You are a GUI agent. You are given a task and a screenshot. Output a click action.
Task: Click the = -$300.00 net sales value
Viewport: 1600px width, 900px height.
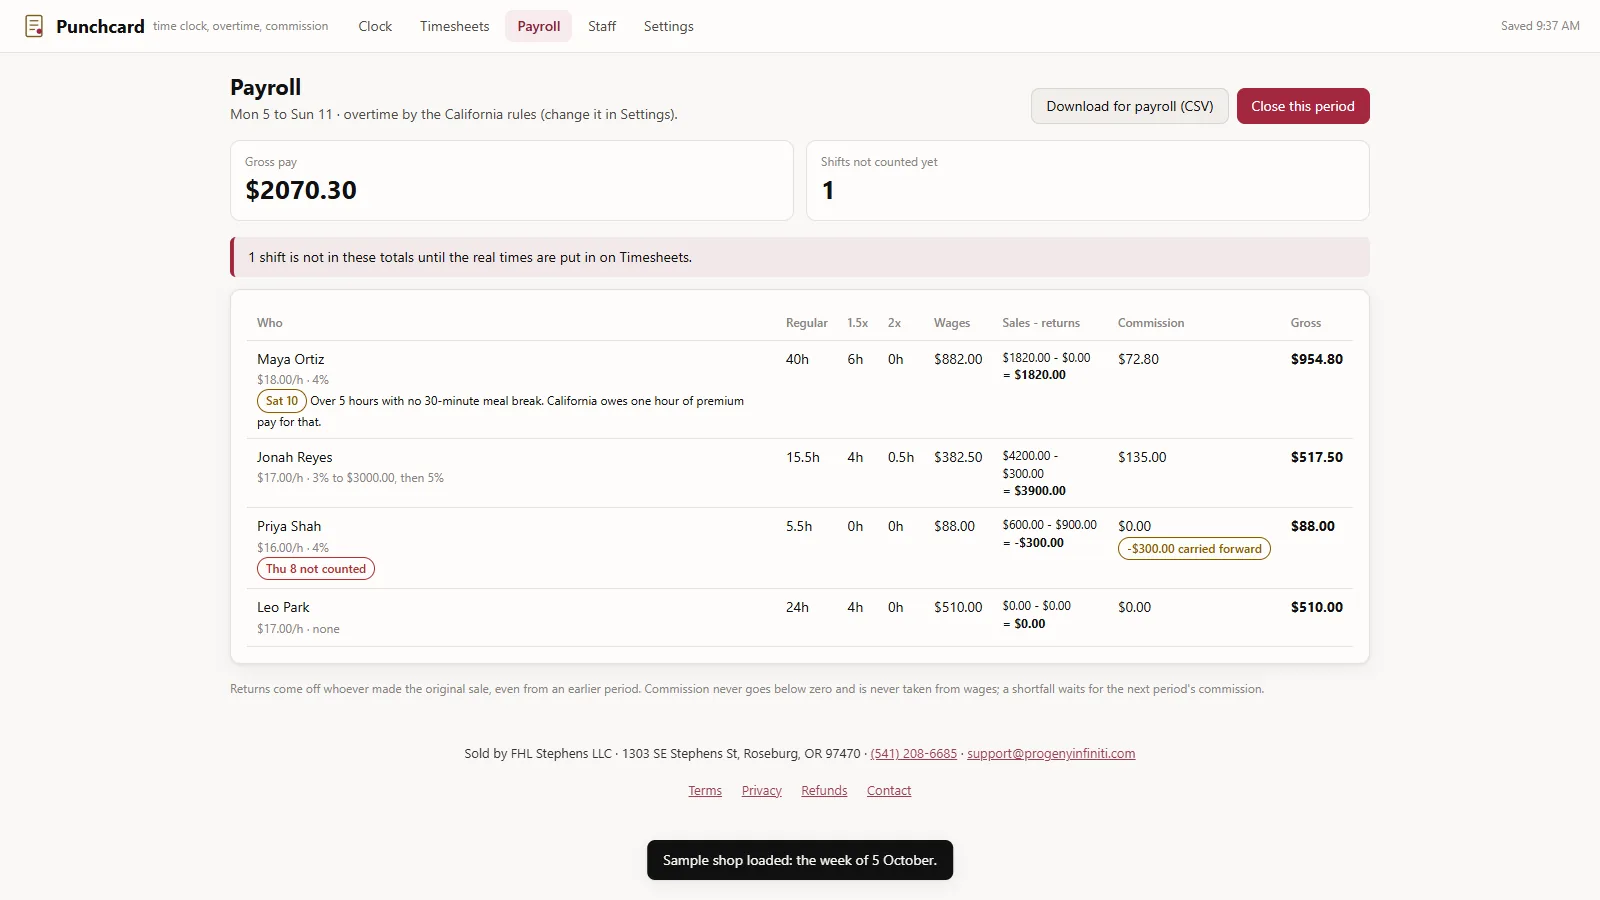1033,543
